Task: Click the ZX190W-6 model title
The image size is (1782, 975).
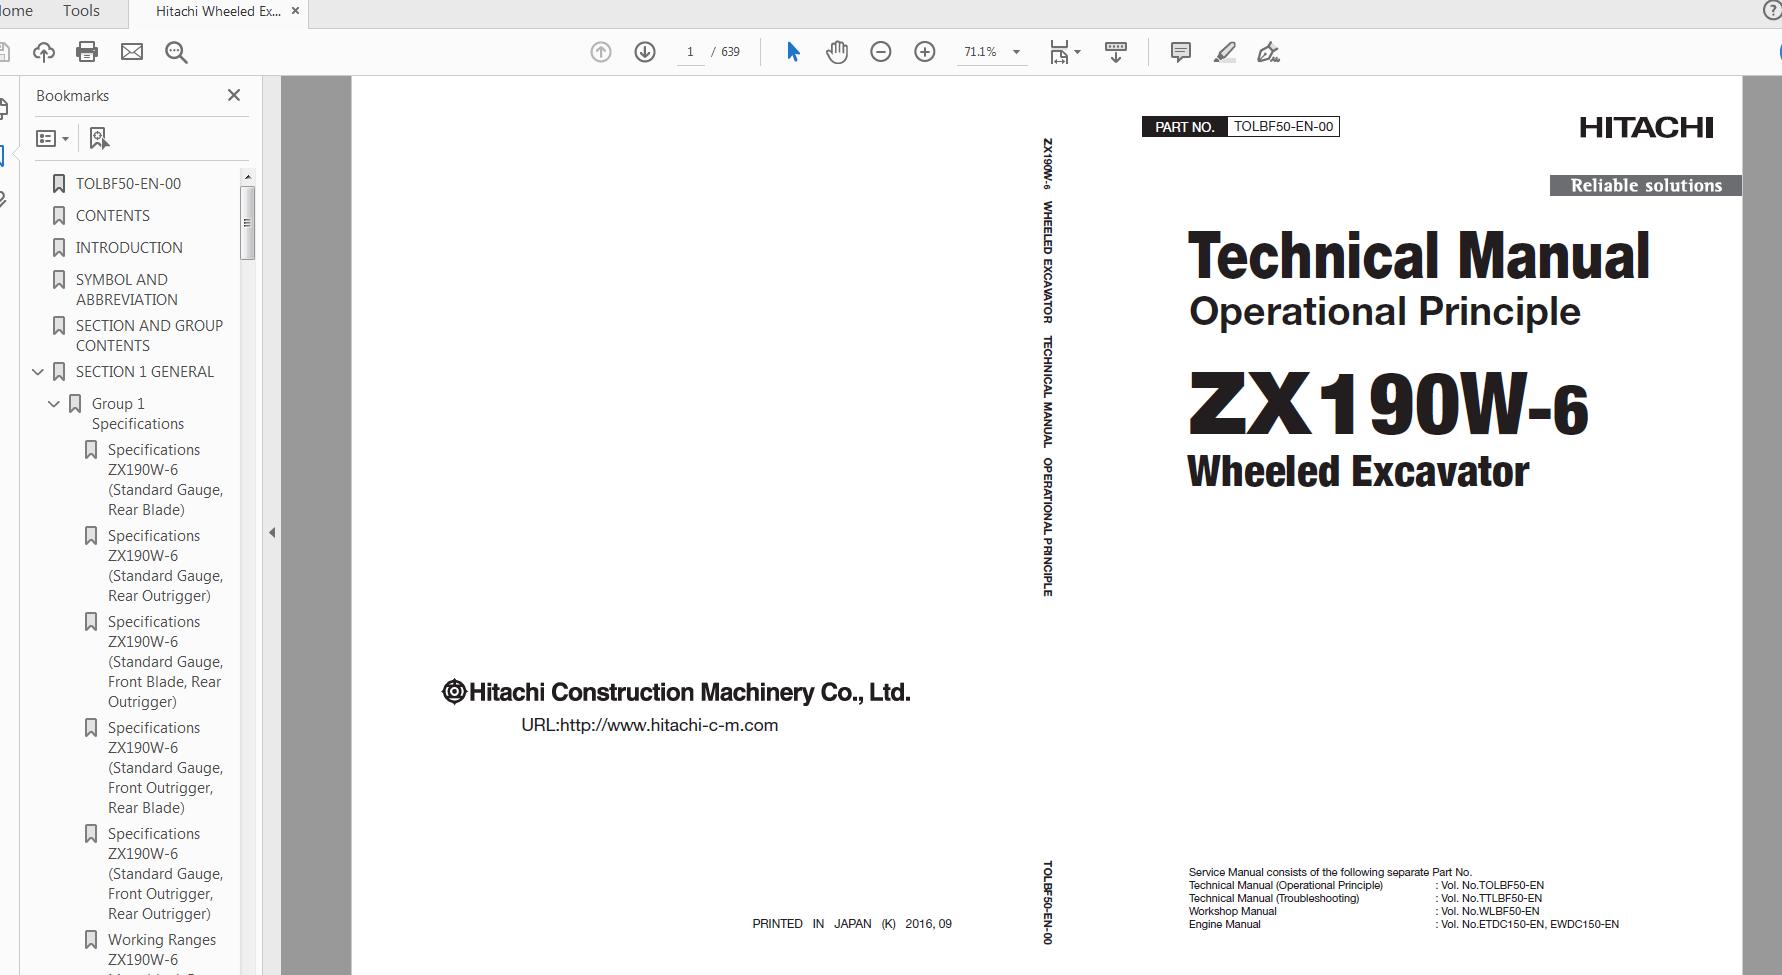Action: pos(1387,405)
